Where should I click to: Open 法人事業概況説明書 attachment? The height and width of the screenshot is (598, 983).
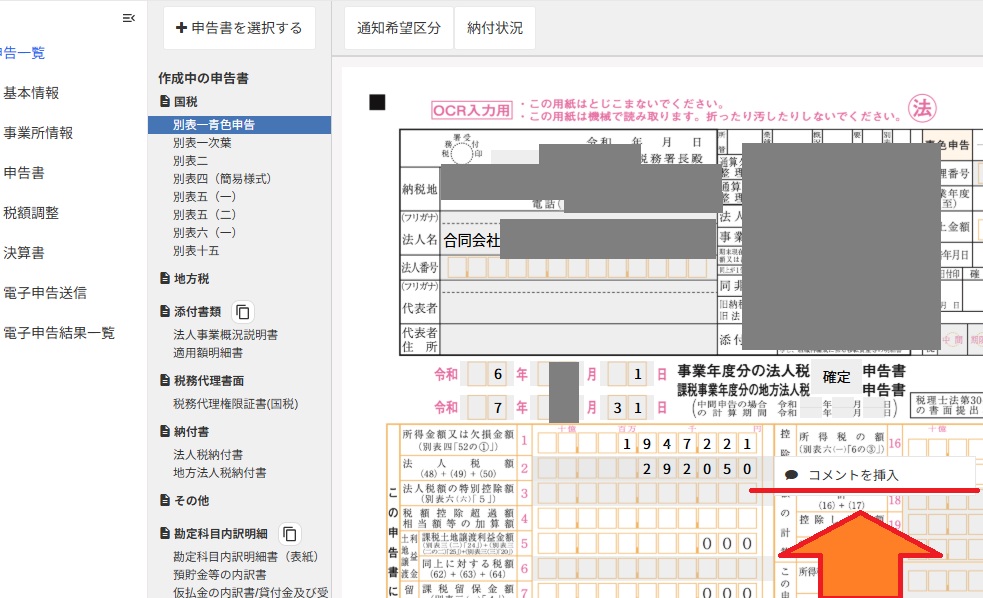225,335
